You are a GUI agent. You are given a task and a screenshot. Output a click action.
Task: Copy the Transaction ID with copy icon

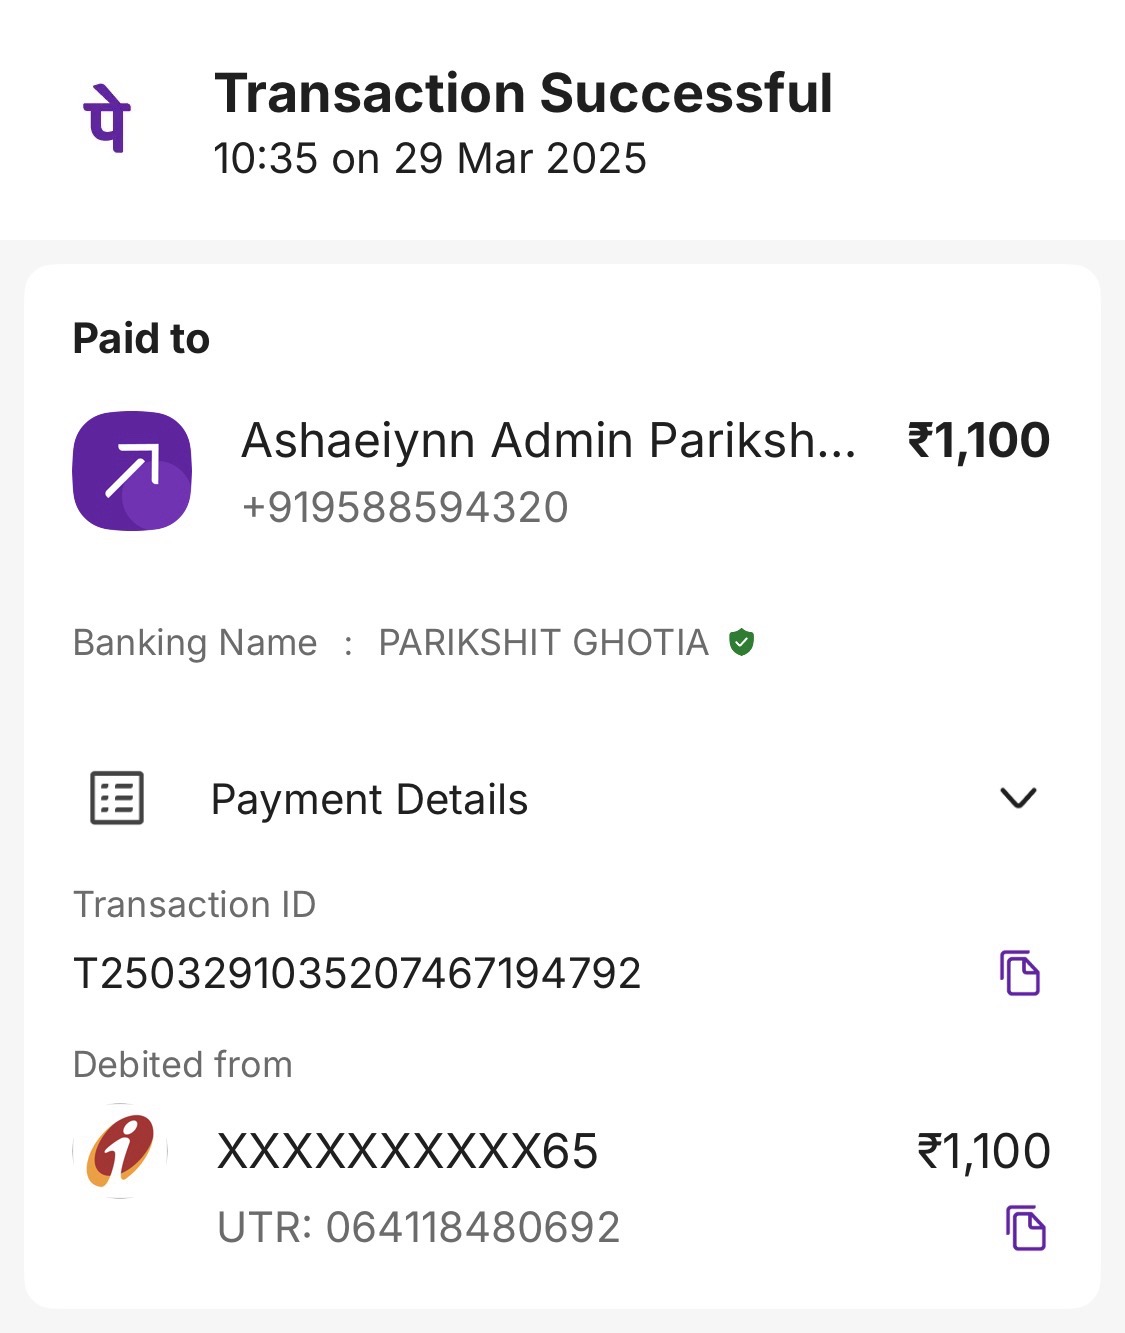pyautogui.click(x=1020, y=973)
